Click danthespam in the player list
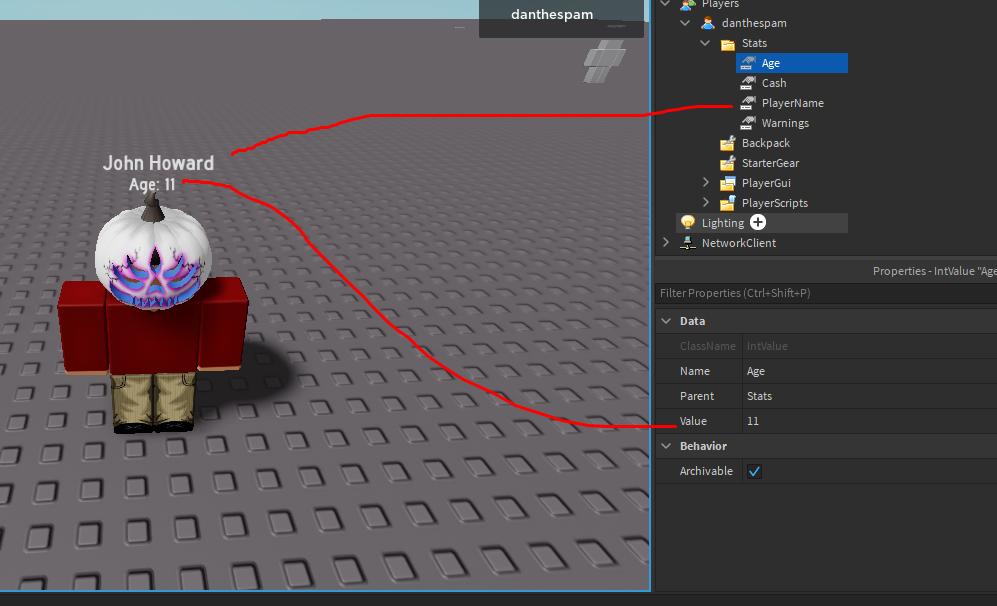 (x=552, y=15)
